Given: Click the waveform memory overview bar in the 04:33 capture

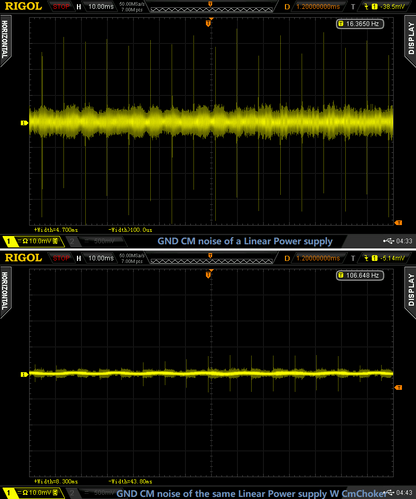Looking at the screenshot, I should click(211, 9).
